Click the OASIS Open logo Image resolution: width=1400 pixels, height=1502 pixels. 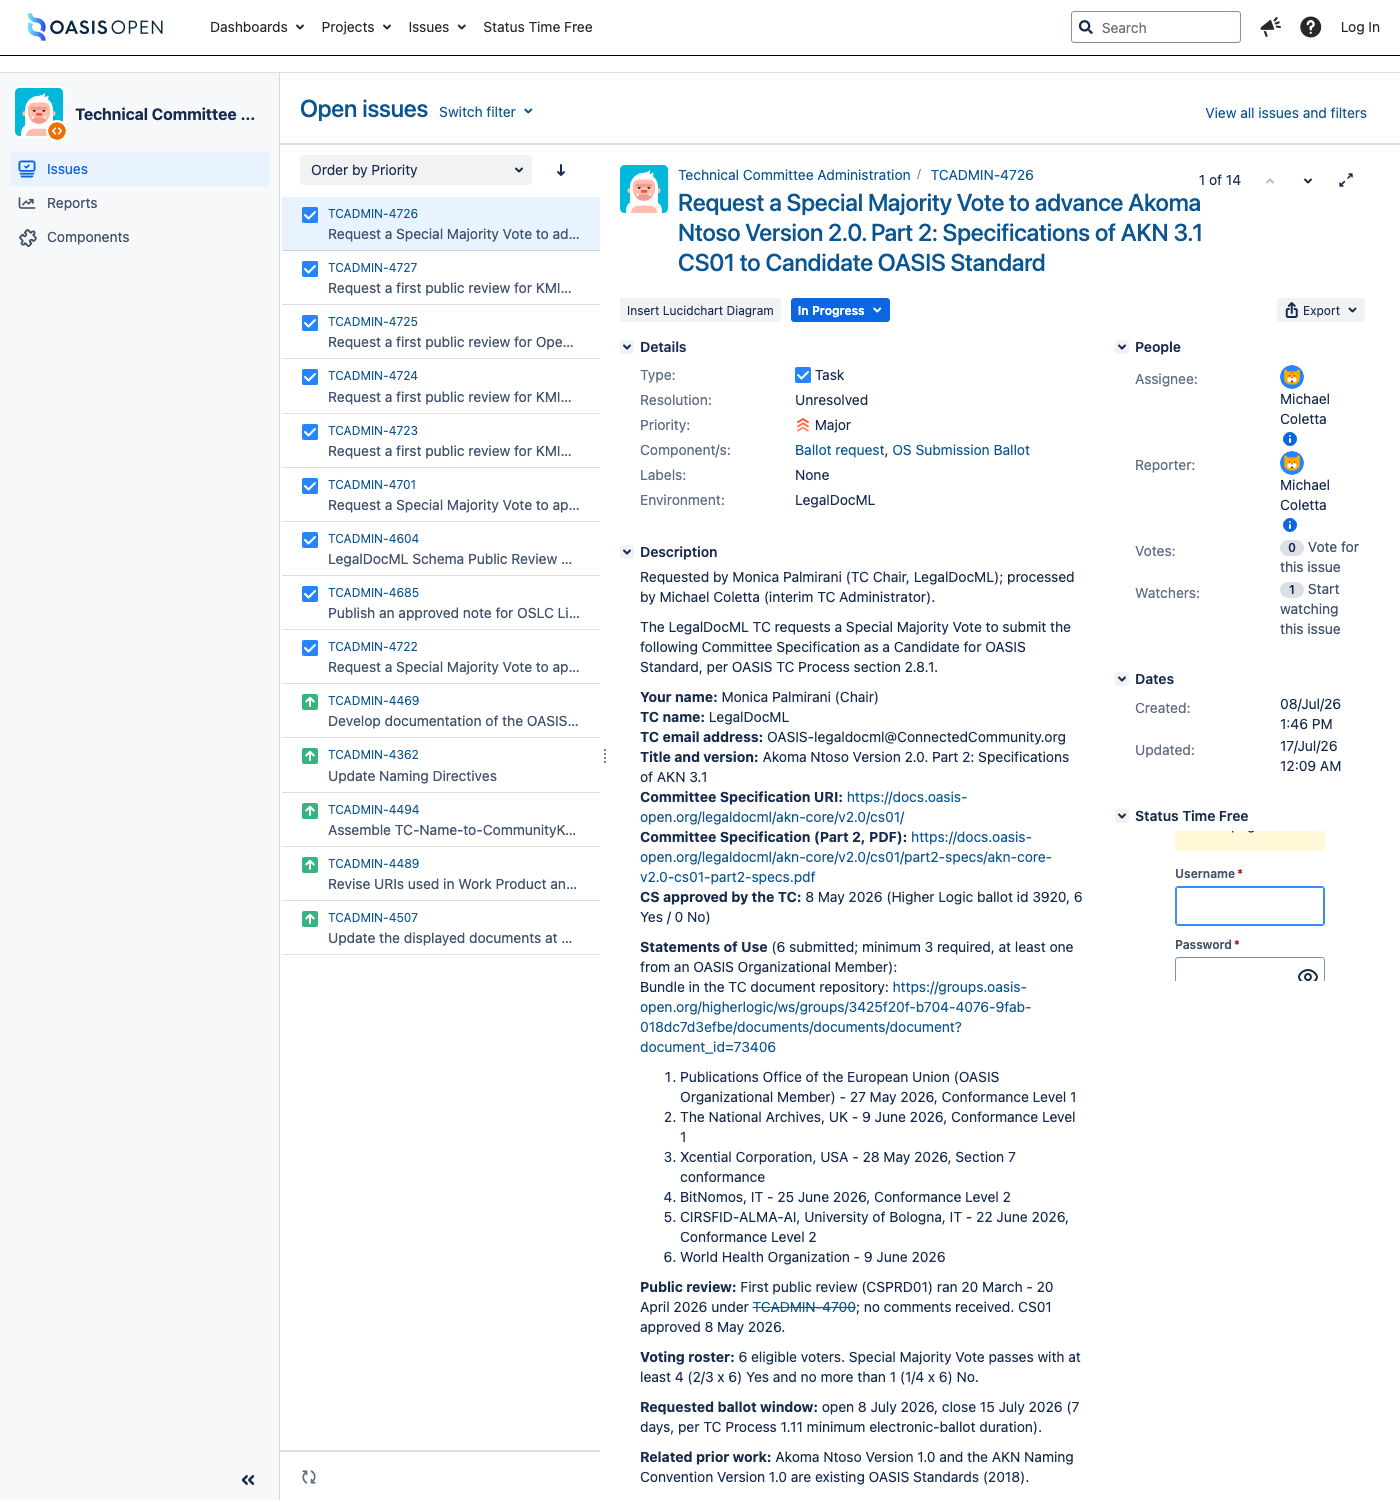click(x=95, y=27)
